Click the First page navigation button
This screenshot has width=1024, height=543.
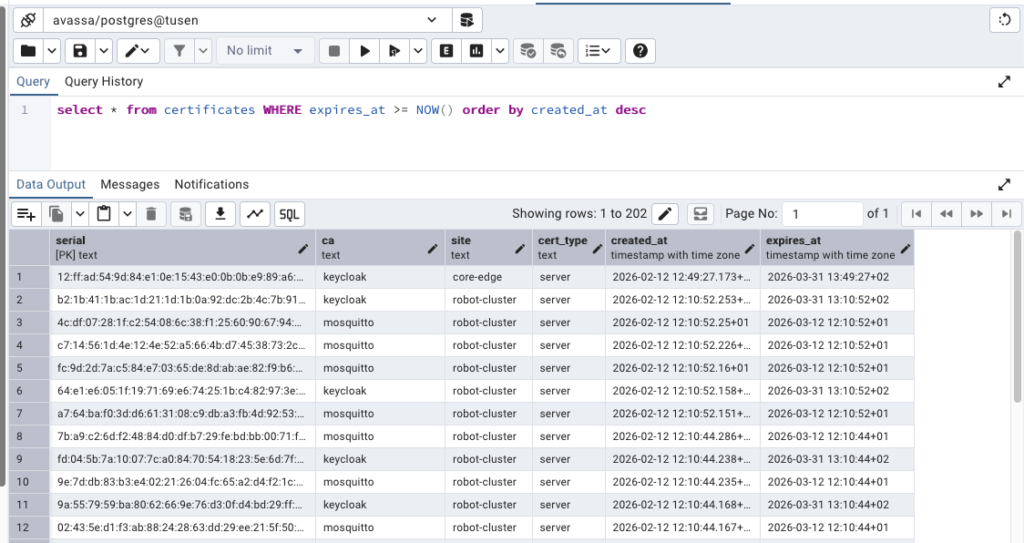(x=916, y=214)
